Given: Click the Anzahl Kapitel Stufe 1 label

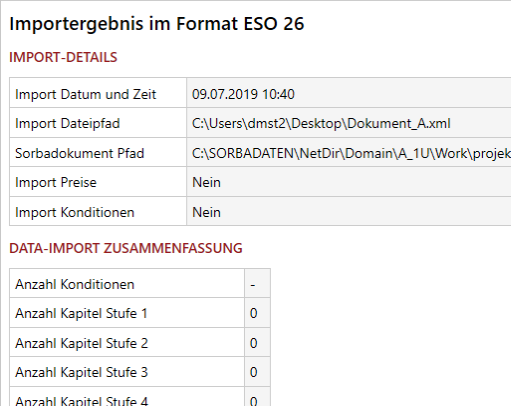Looking at the screenshot, I should (81, 313).
